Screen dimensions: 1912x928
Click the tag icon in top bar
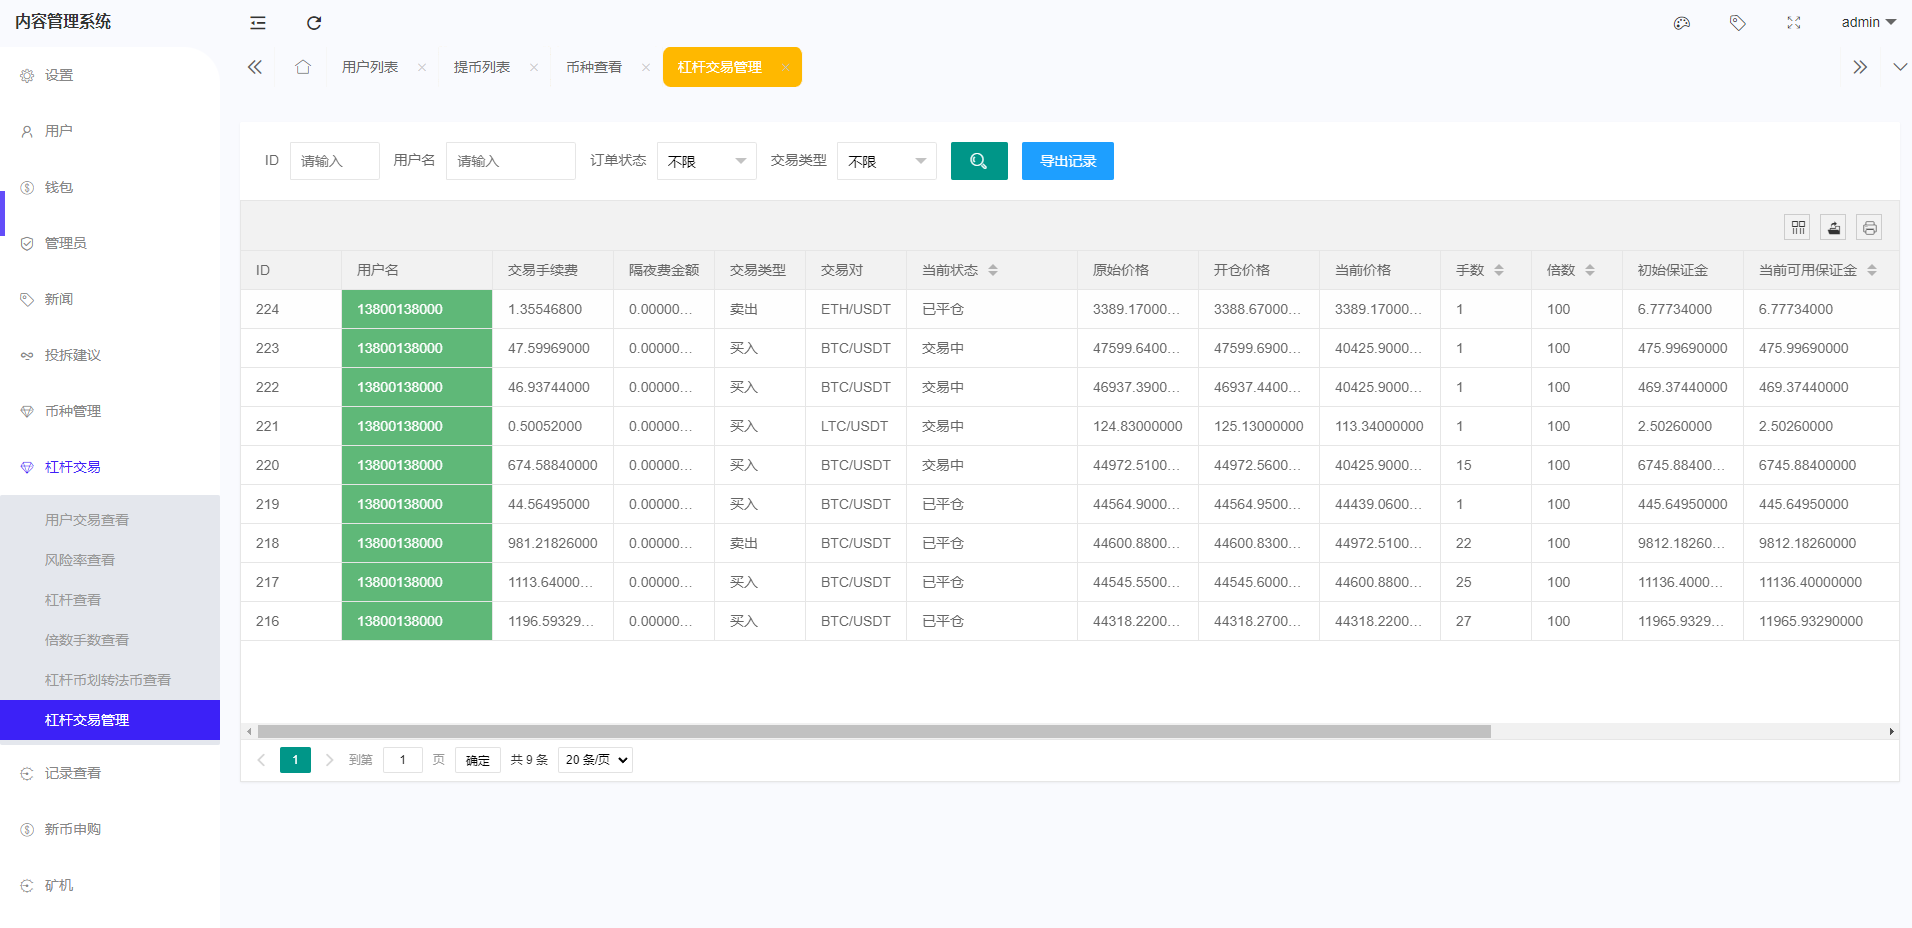pyautogui.click(x=1737, y=22)
